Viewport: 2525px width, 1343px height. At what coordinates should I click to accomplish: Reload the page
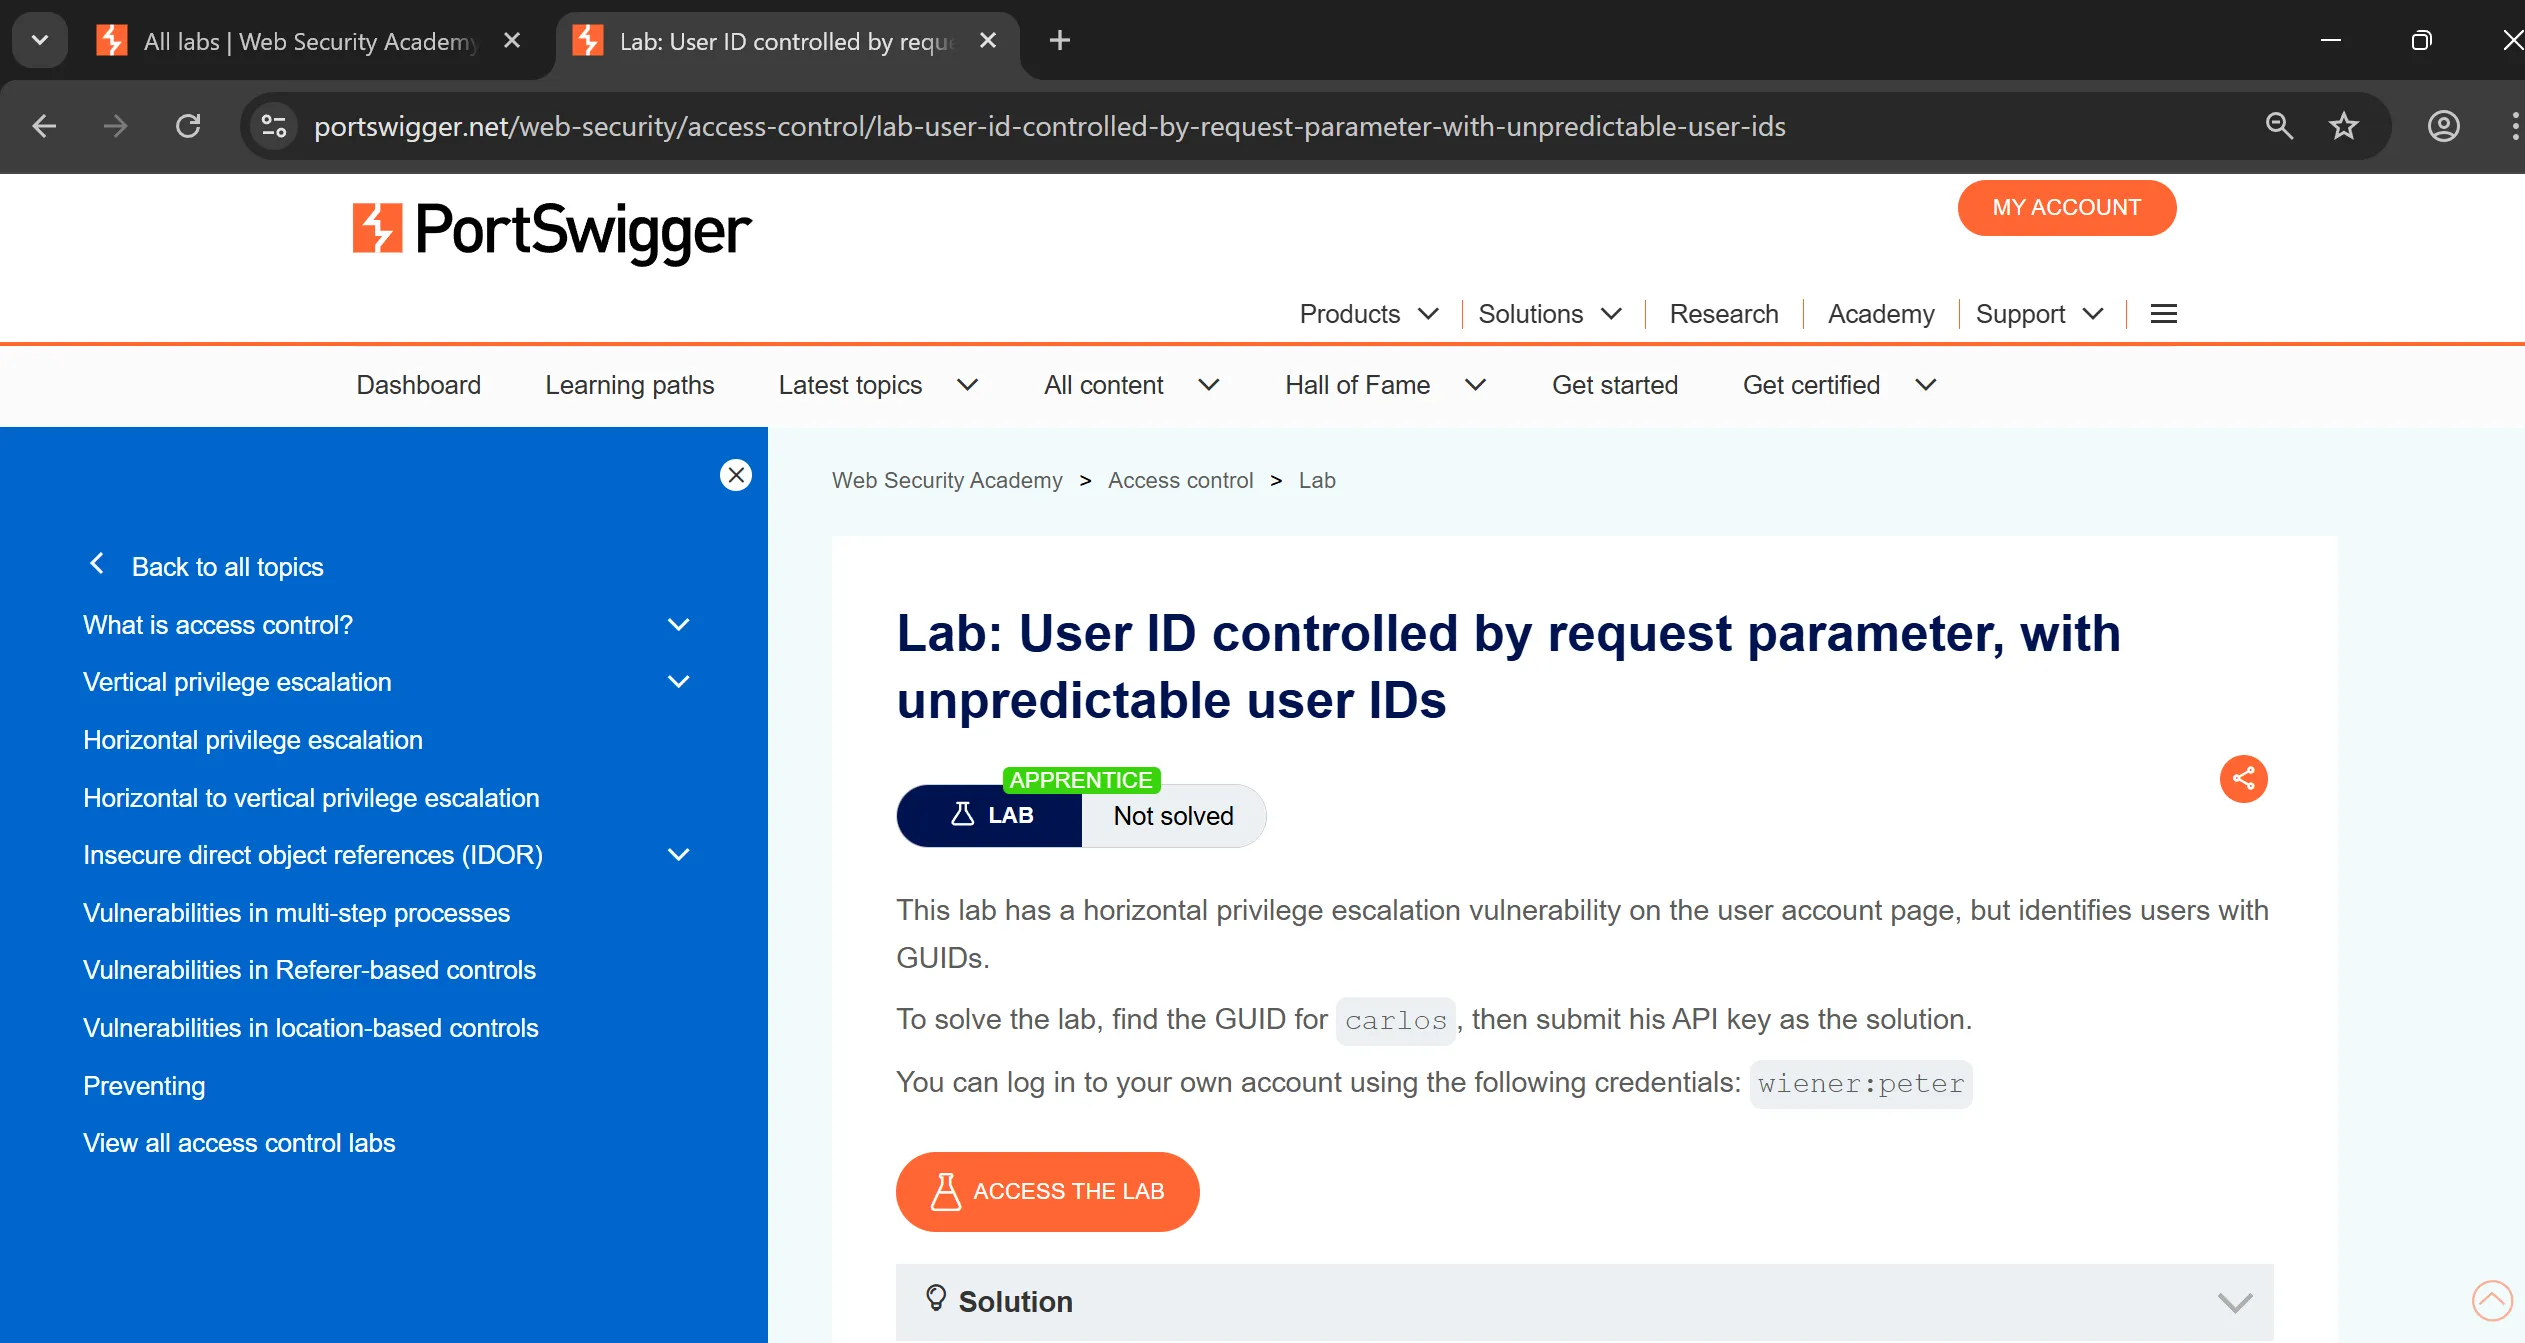188,126
